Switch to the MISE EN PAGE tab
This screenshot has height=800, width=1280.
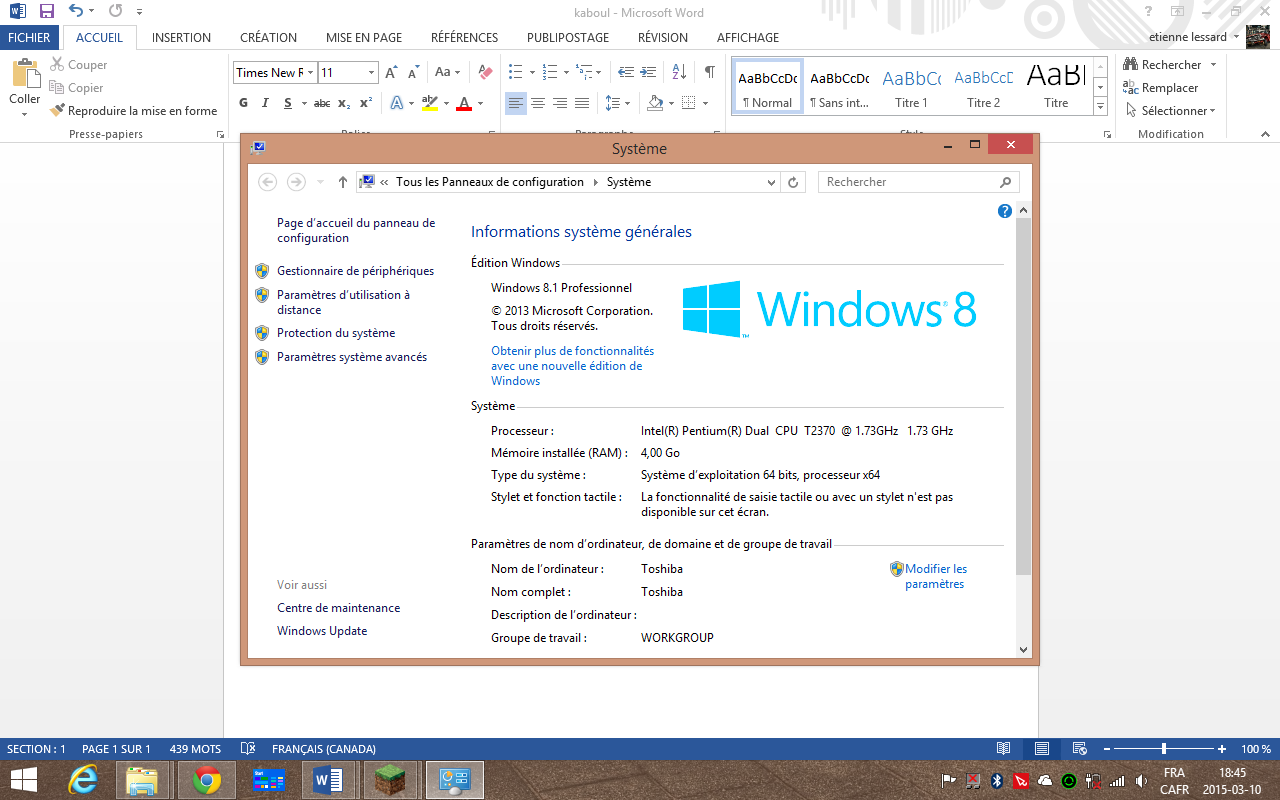[x=364, y=37]
